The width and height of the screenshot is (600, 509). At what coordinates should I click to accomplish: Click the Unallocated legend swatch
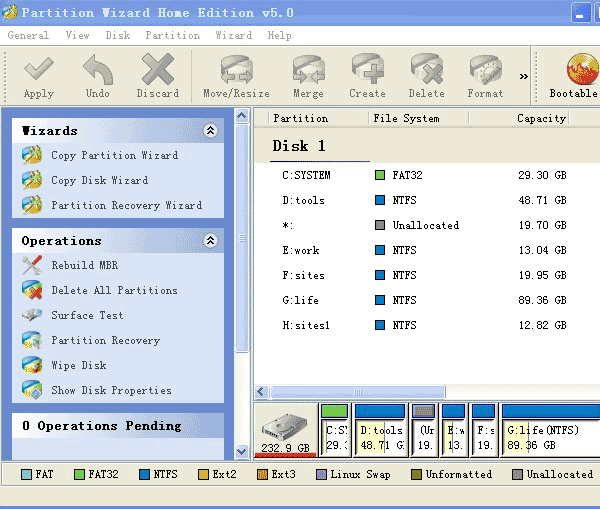517,475
